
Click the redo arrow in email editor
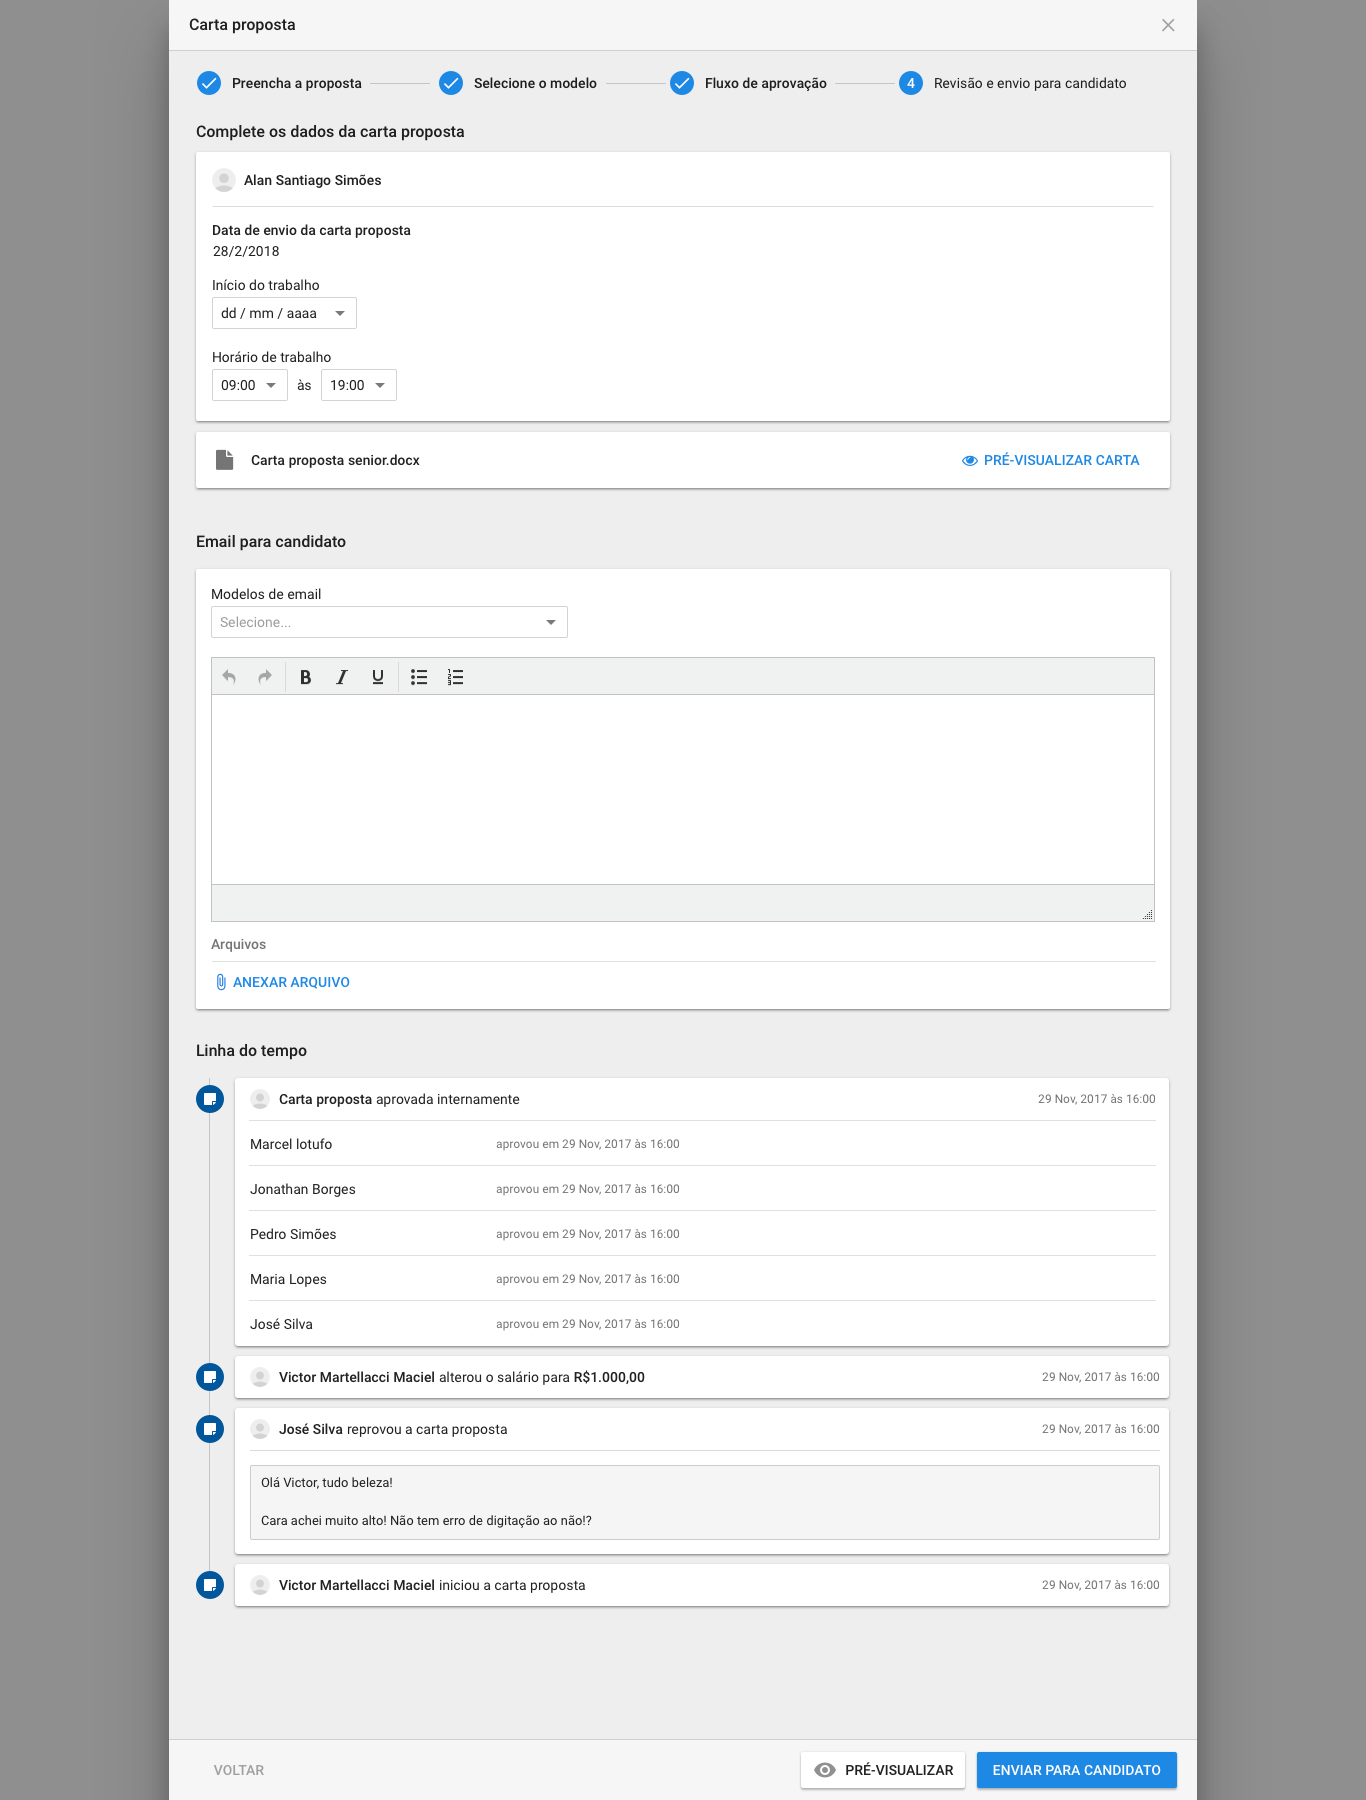(265, 677)
